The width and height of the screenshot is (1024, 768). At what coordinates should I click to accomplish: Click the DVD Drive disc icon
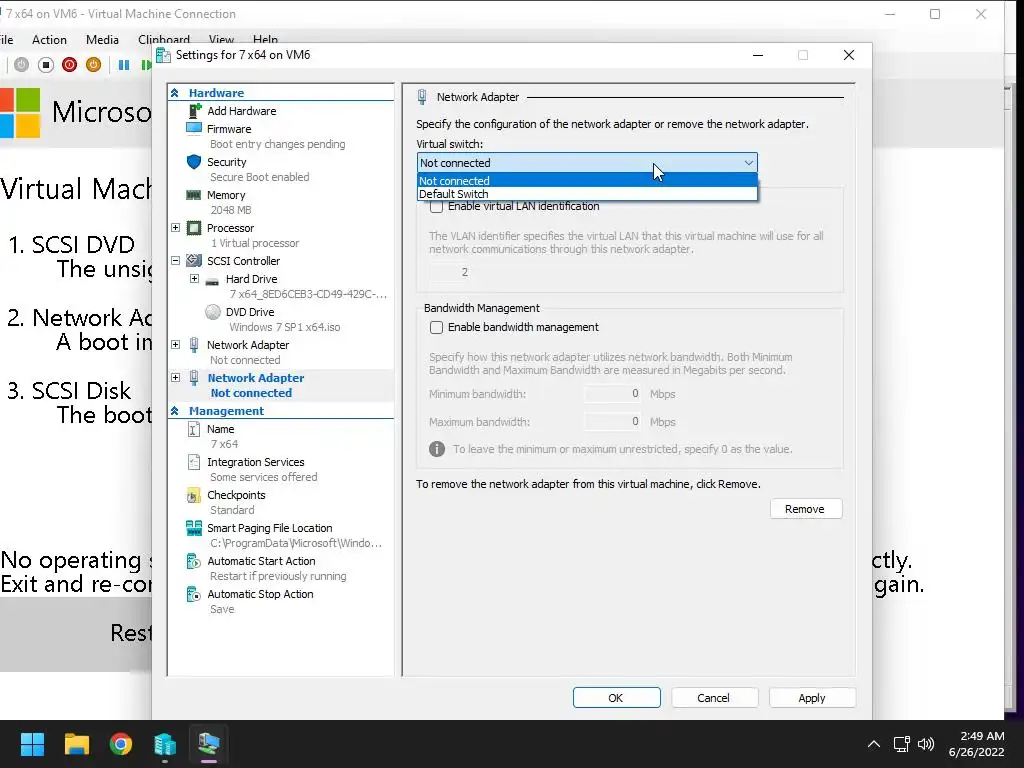213,312
